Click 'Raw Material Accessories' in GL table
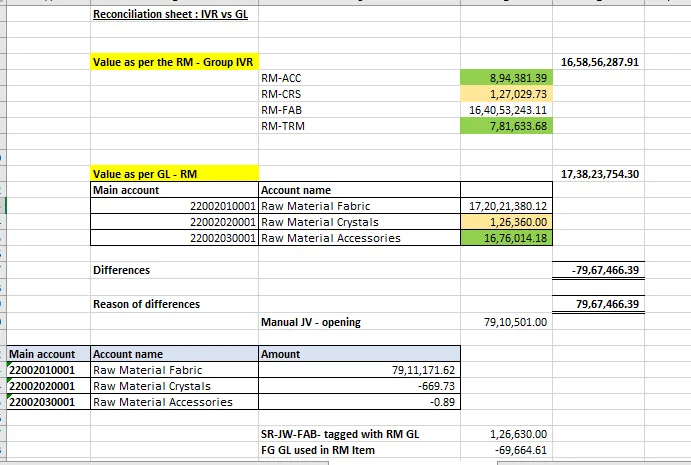Viewport: 691px width, 465px height. [x=359, y=238]
